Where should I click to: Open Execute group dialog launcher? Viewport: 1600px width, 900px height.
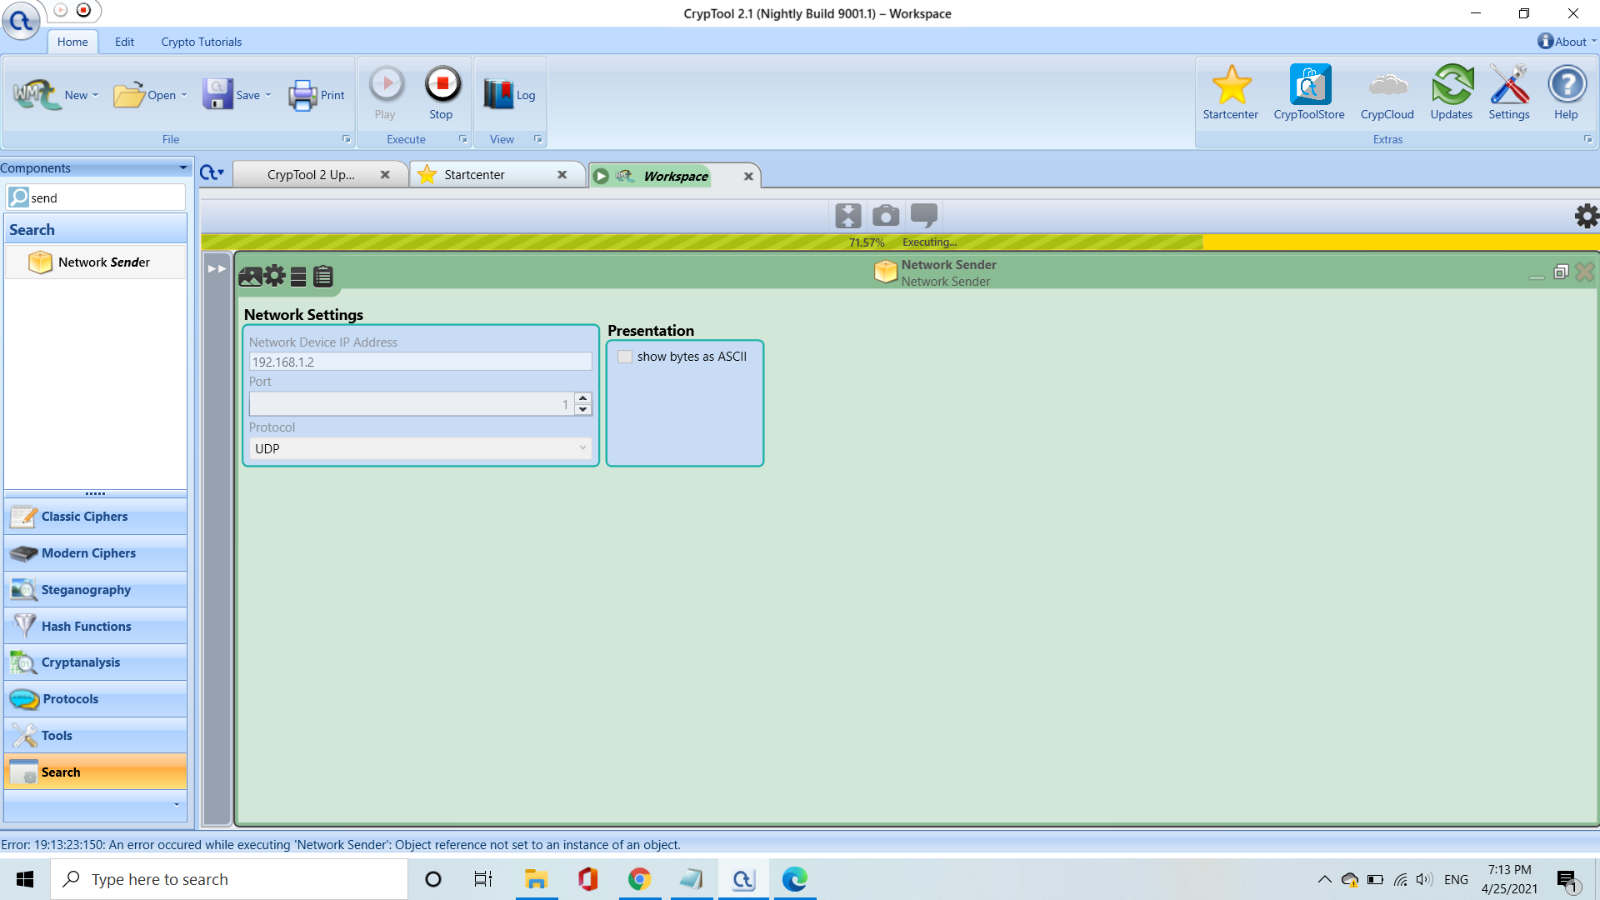[x=463, y=139]
